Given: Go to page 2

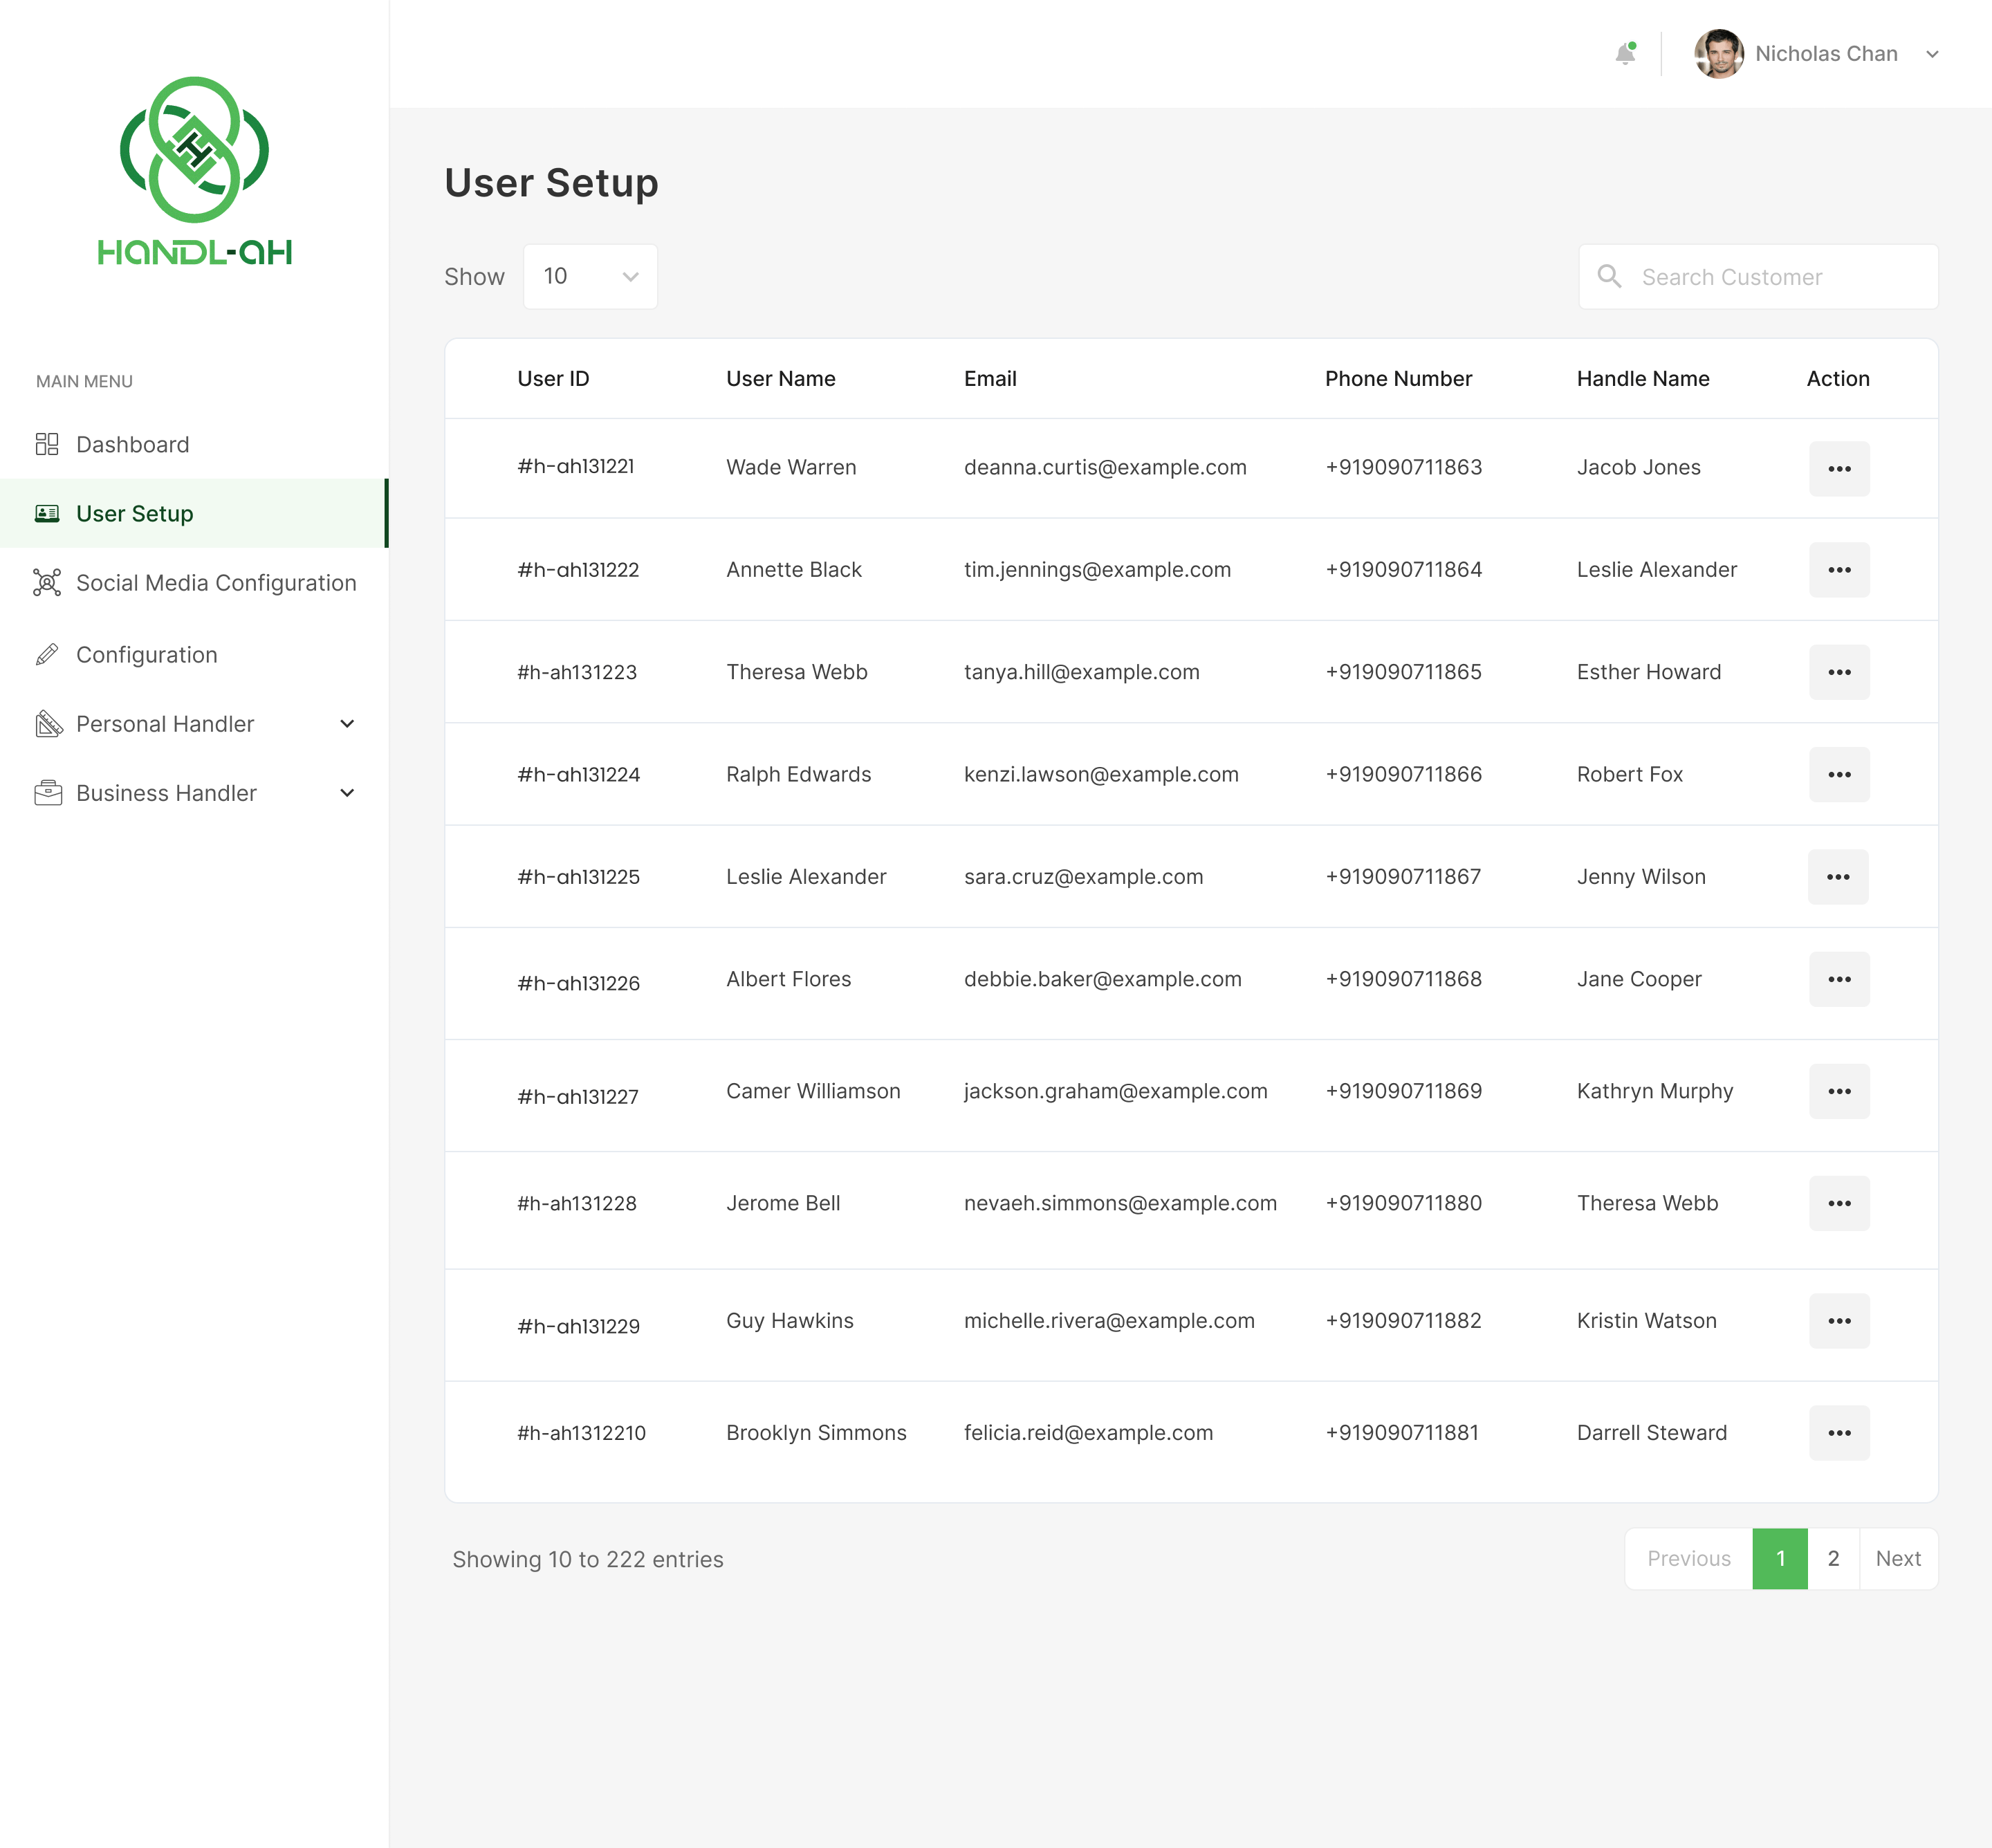Looking at the screenshot, I should click(1833, 1559).
